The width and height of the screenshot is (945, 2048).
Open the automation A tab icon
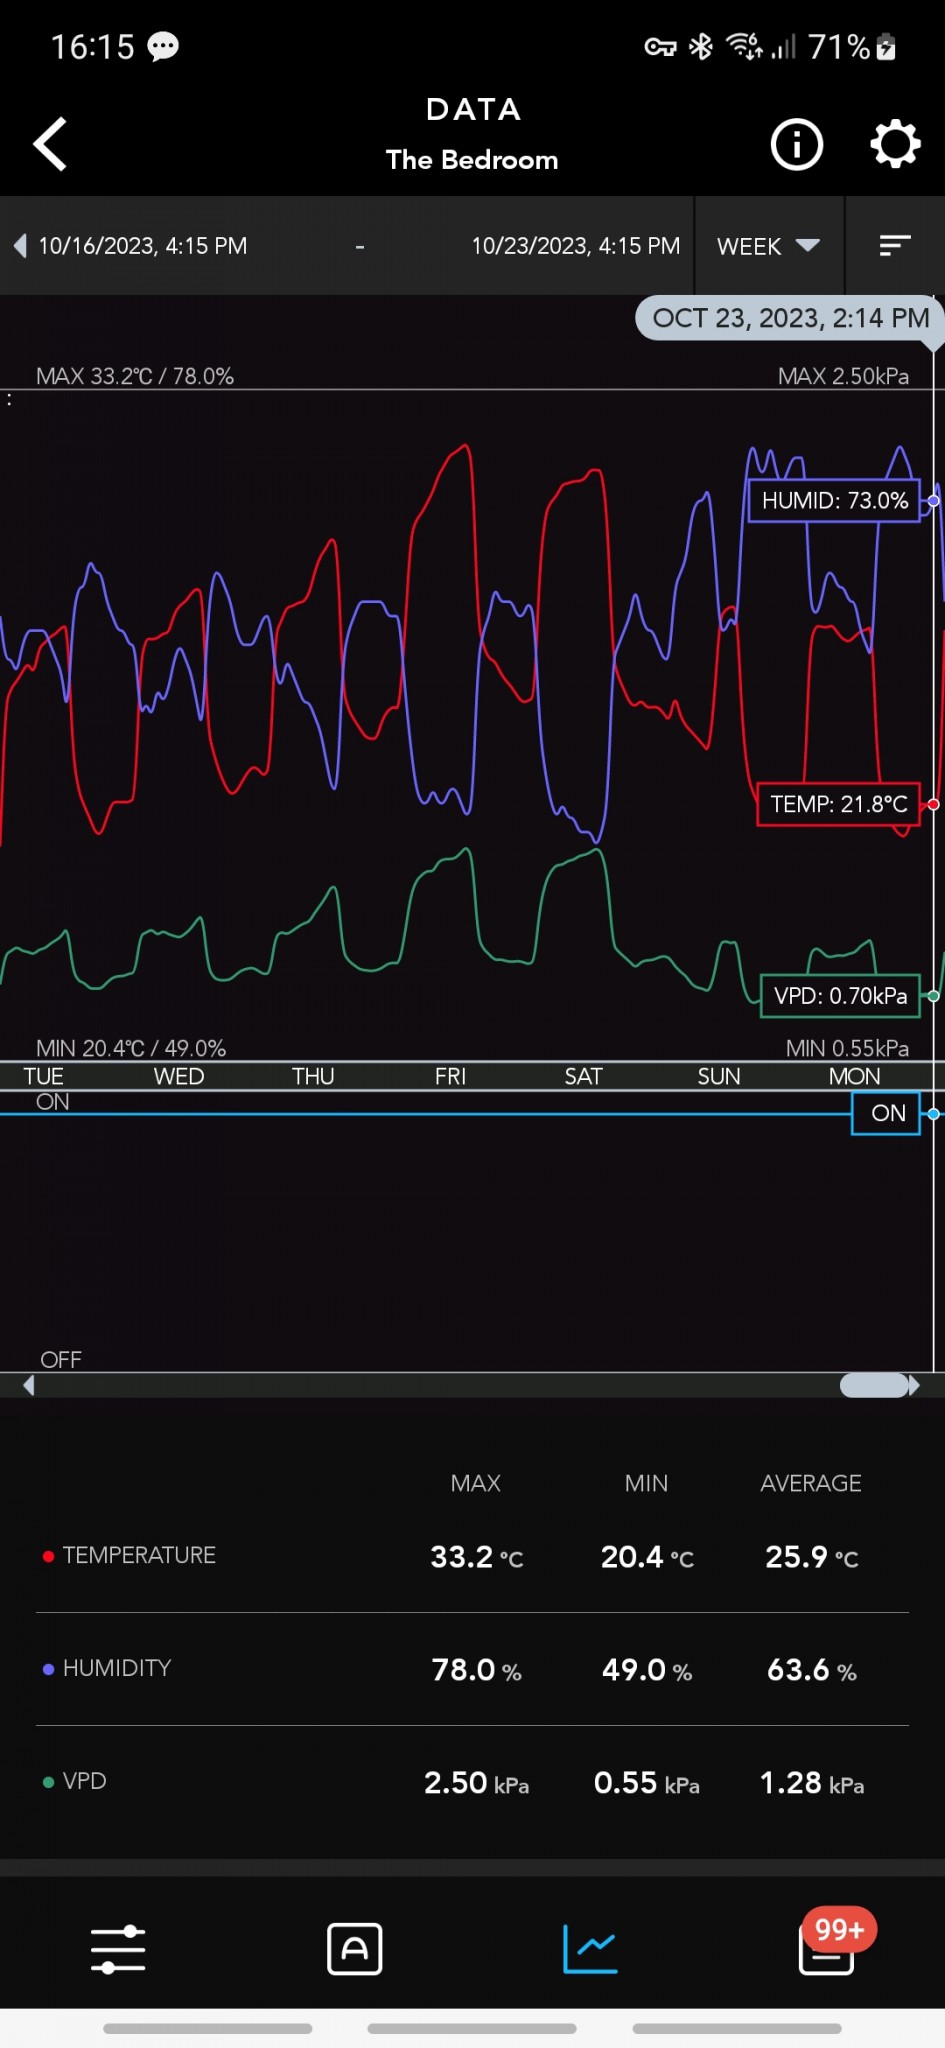[x=355, y=1949]
